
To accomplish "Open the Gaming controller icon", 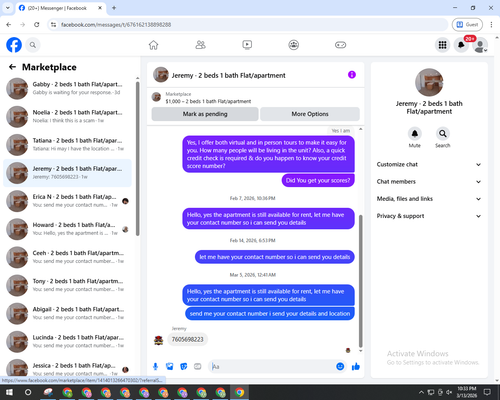I will (x=340, y=45).
